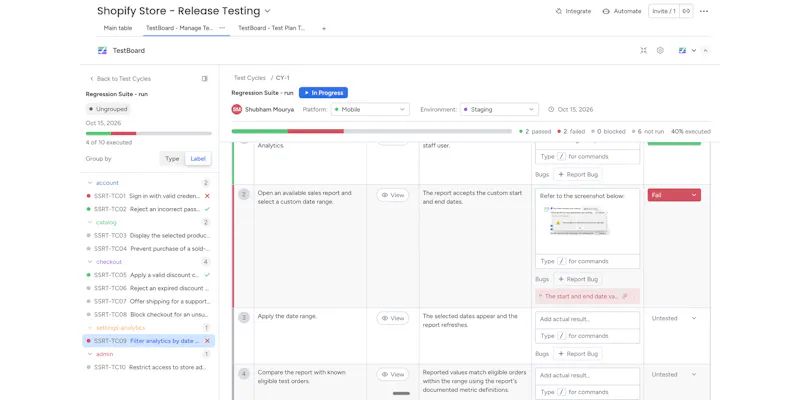Screen dimensions: 800x400
Task: Open the Platform Mobile dropdown
Action: point(370,109)
